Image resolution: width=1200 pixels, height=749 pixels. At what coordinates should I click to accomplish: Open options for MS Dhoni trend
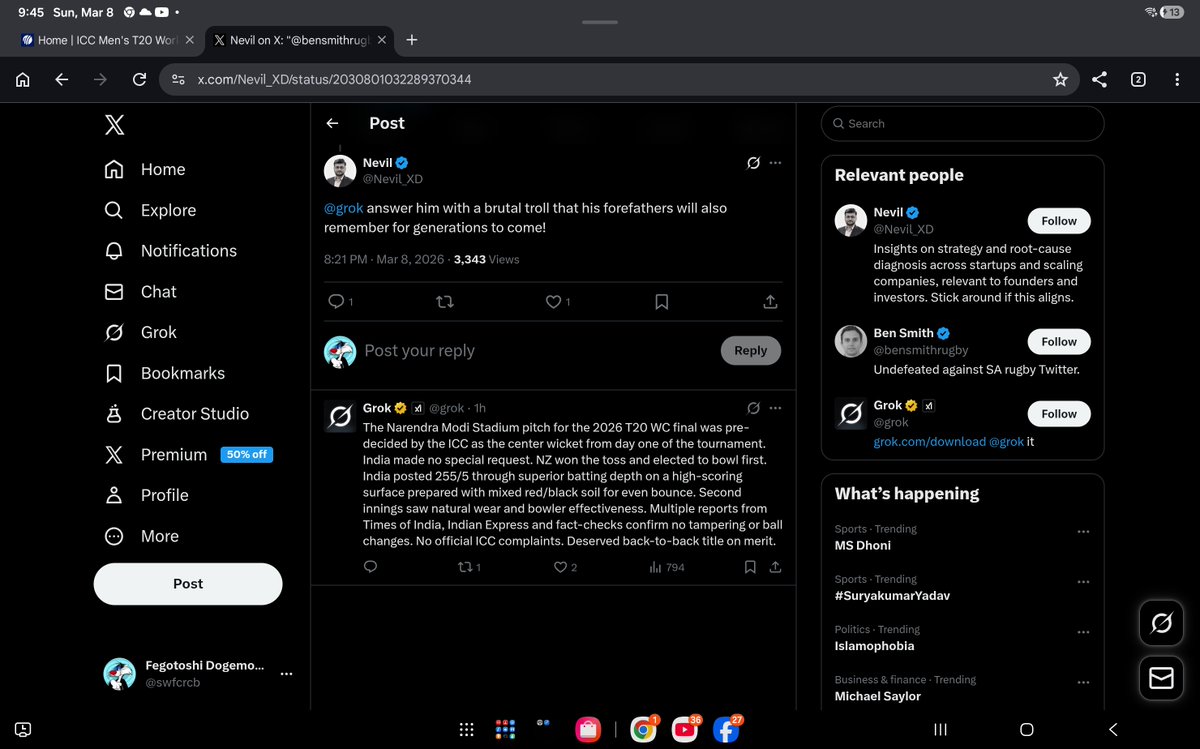(1083, 532)
